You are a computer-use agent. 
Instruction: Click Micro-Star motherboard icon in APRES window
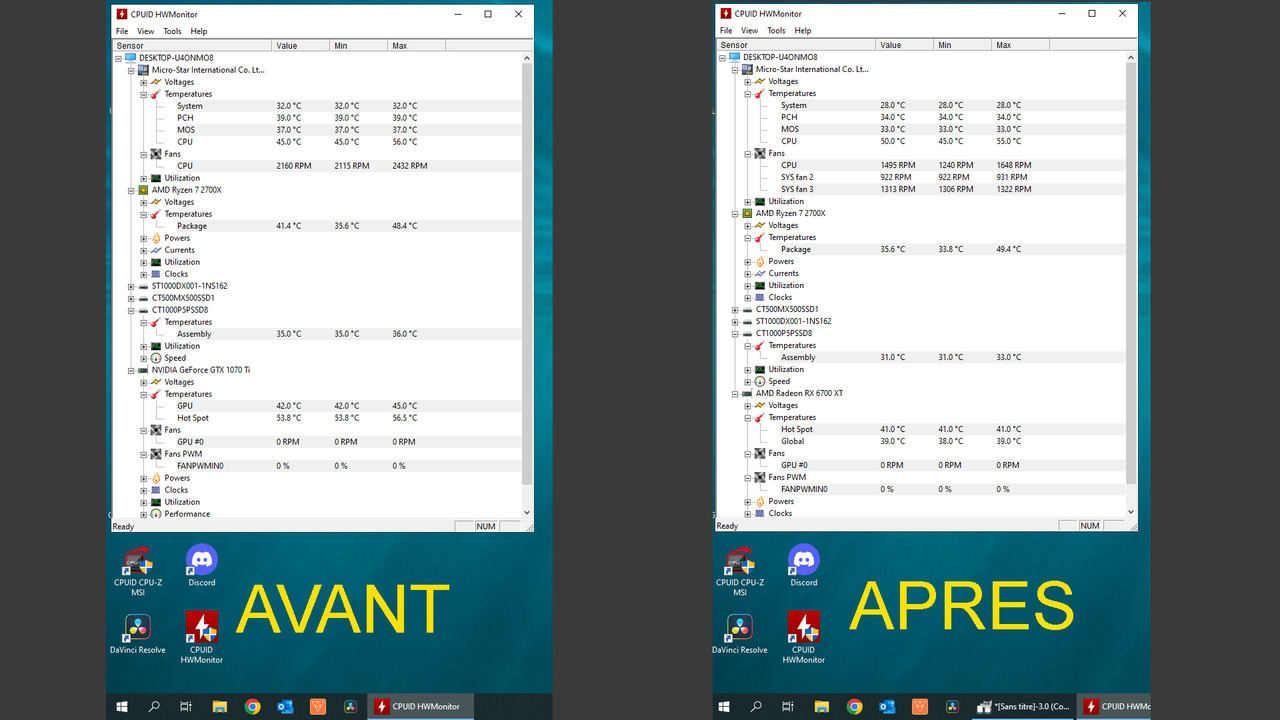coord(748,69)
